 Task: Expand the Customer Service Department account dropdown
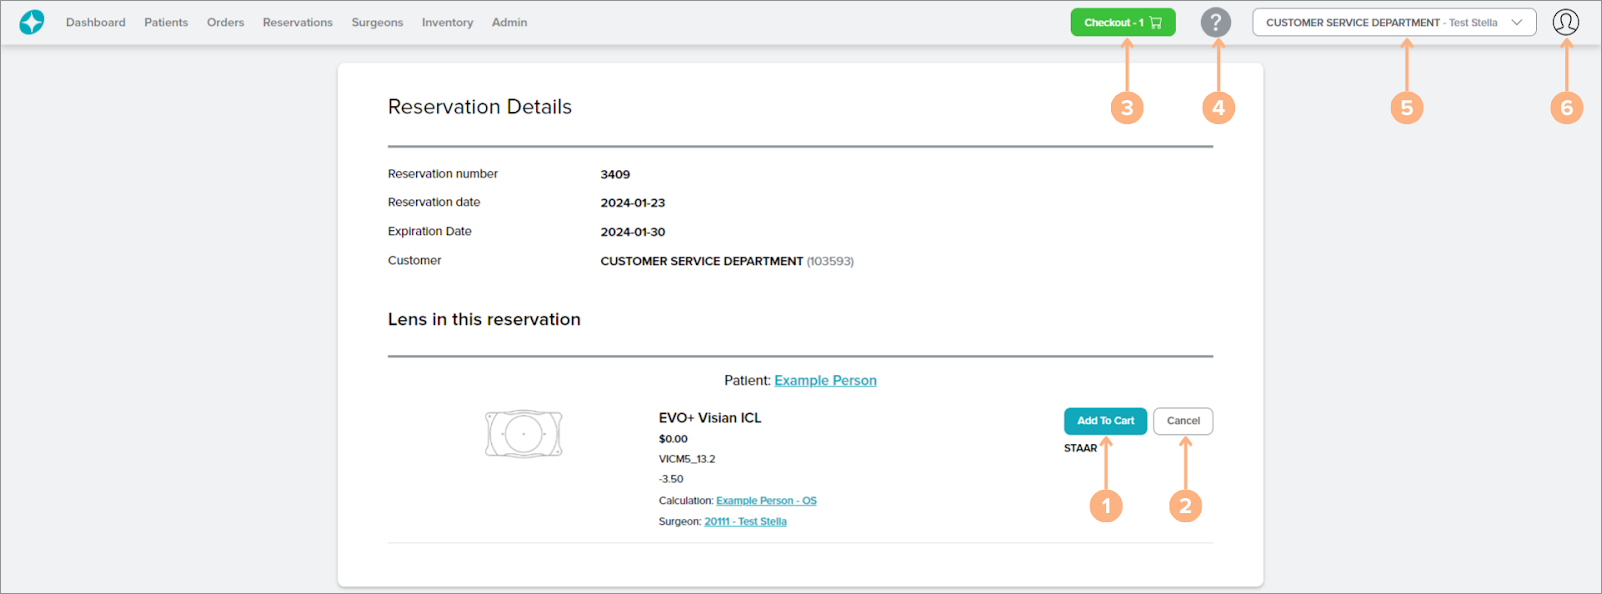pos(1393,22)
